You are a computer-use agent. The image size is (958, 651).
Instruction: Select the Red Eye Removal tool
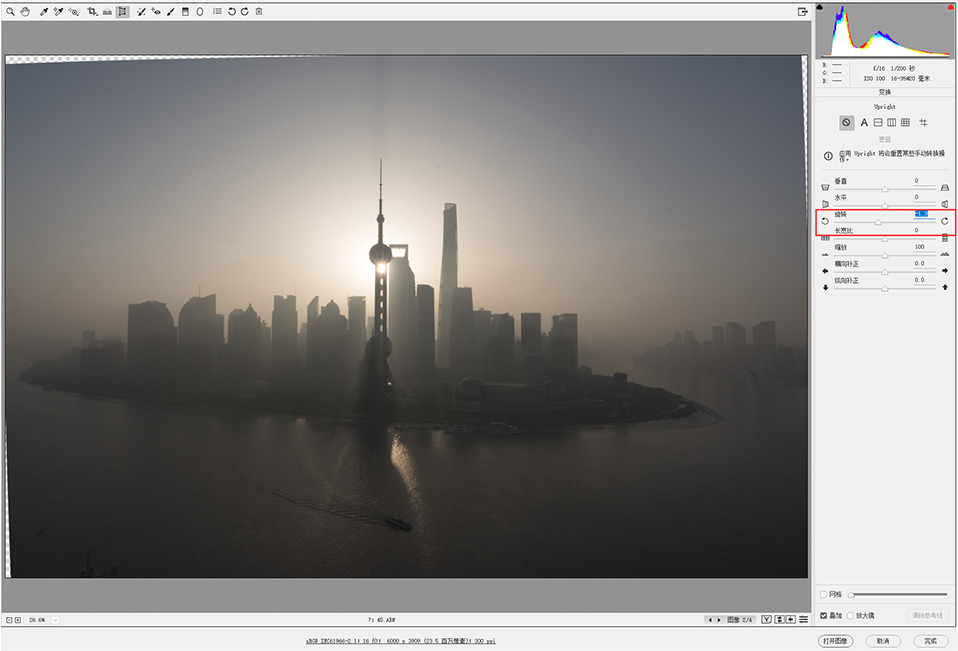coord(156,12)
